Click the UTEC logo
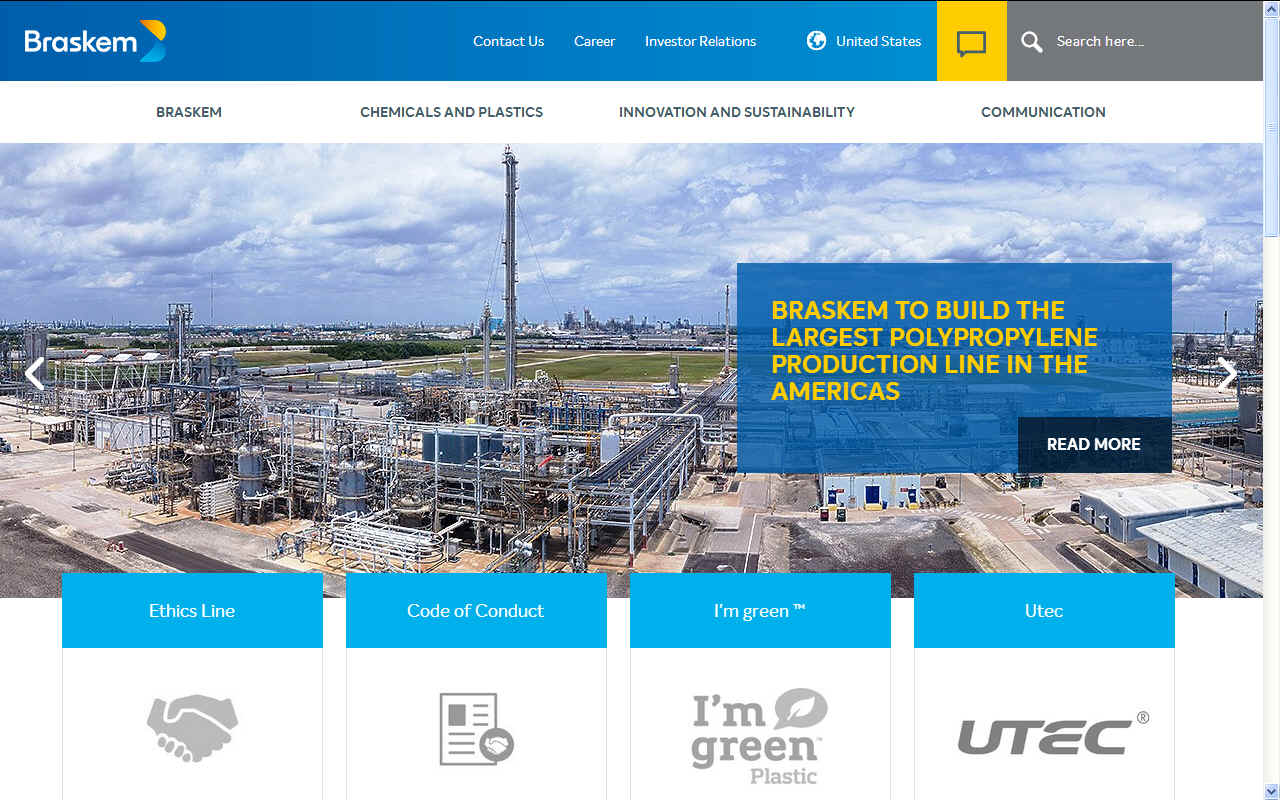Viewport: 1280px width, 800px height. click(x=1053, y=735)
